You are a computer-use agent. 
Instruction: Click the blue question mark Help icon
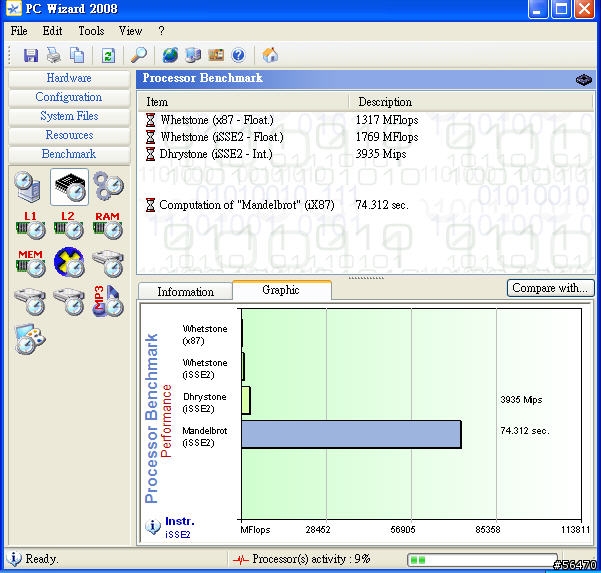[238, 55]
